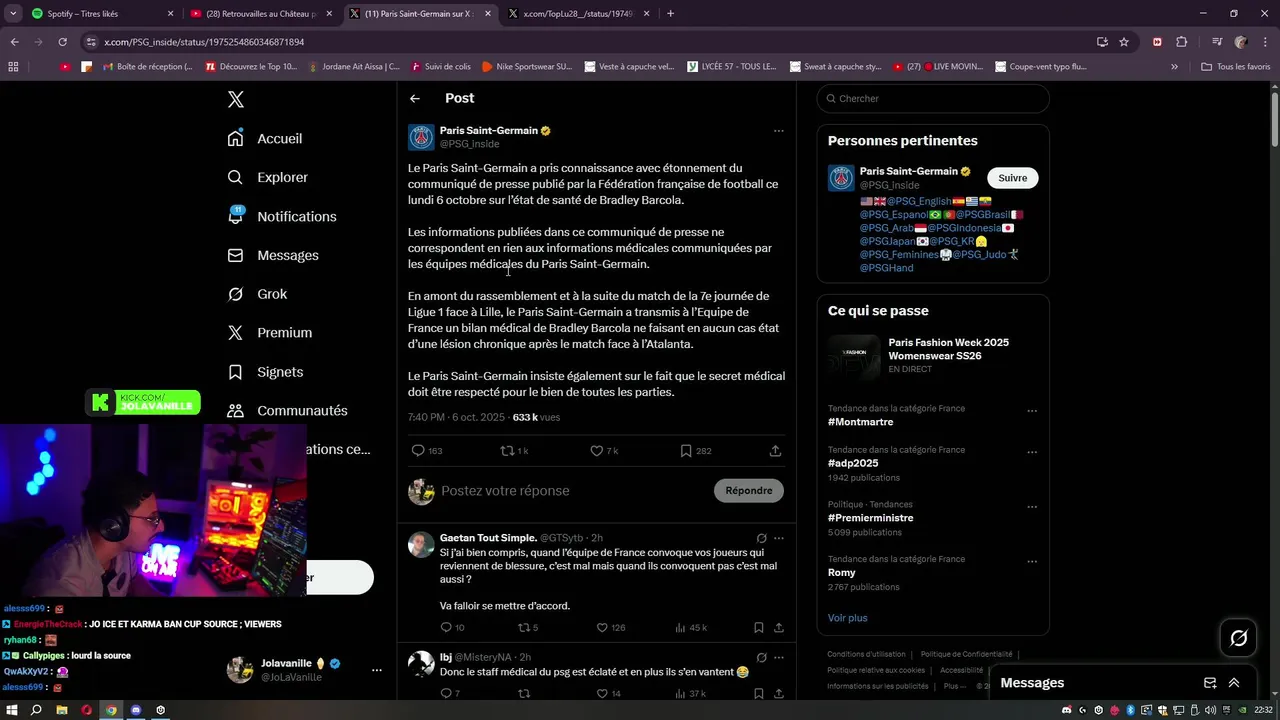The image size is (1280, 720).
Task: Open browser extensions puzzle icon
Action: click(x=1182, y=42)
